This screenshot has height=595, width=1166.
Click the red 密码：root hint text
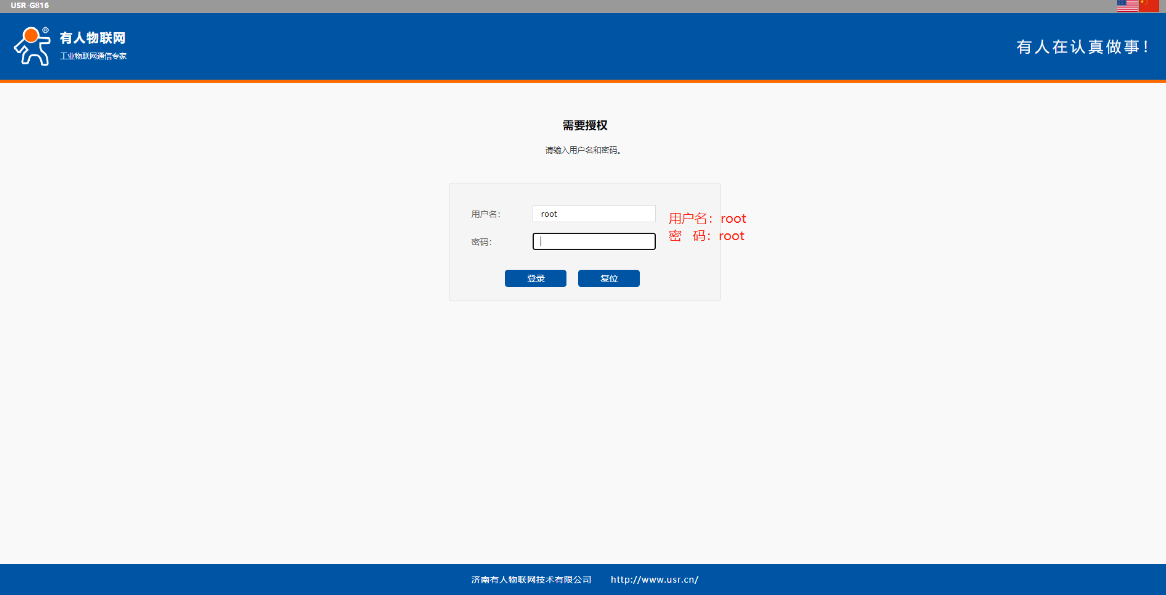pos(706,236)
